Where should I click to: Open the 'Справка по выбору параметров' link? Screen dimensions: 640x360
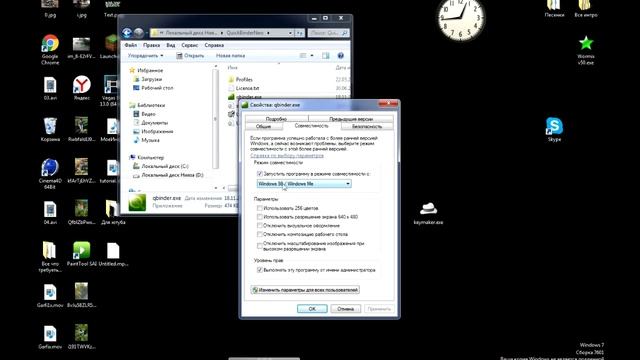tap(287, 156)
